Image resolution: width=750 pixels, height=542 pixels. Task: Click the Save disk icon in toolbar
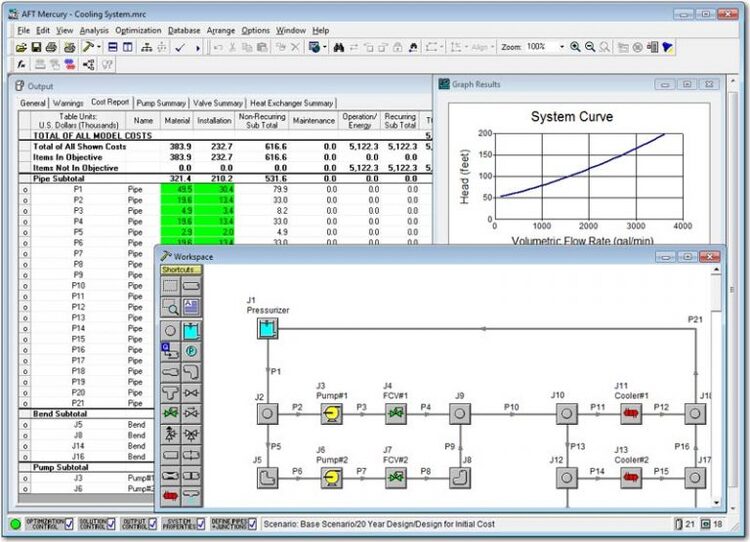(x=37, y=47)
